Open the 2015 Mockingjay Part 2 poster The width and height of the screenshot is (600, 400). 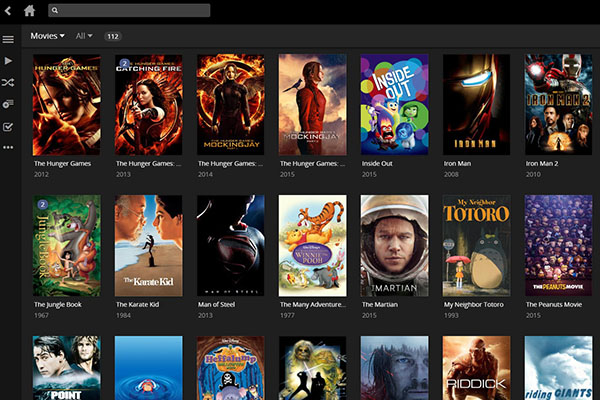[313, 105]
